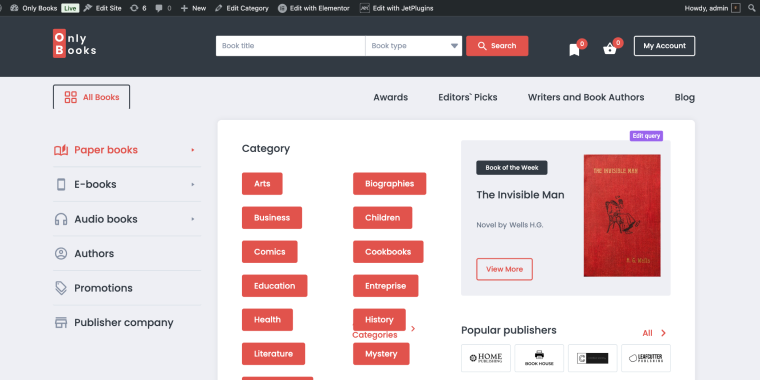The height and width of the screenshot is (380, 760).
Task: Click the Arts category button
Action: pos(262,184)
